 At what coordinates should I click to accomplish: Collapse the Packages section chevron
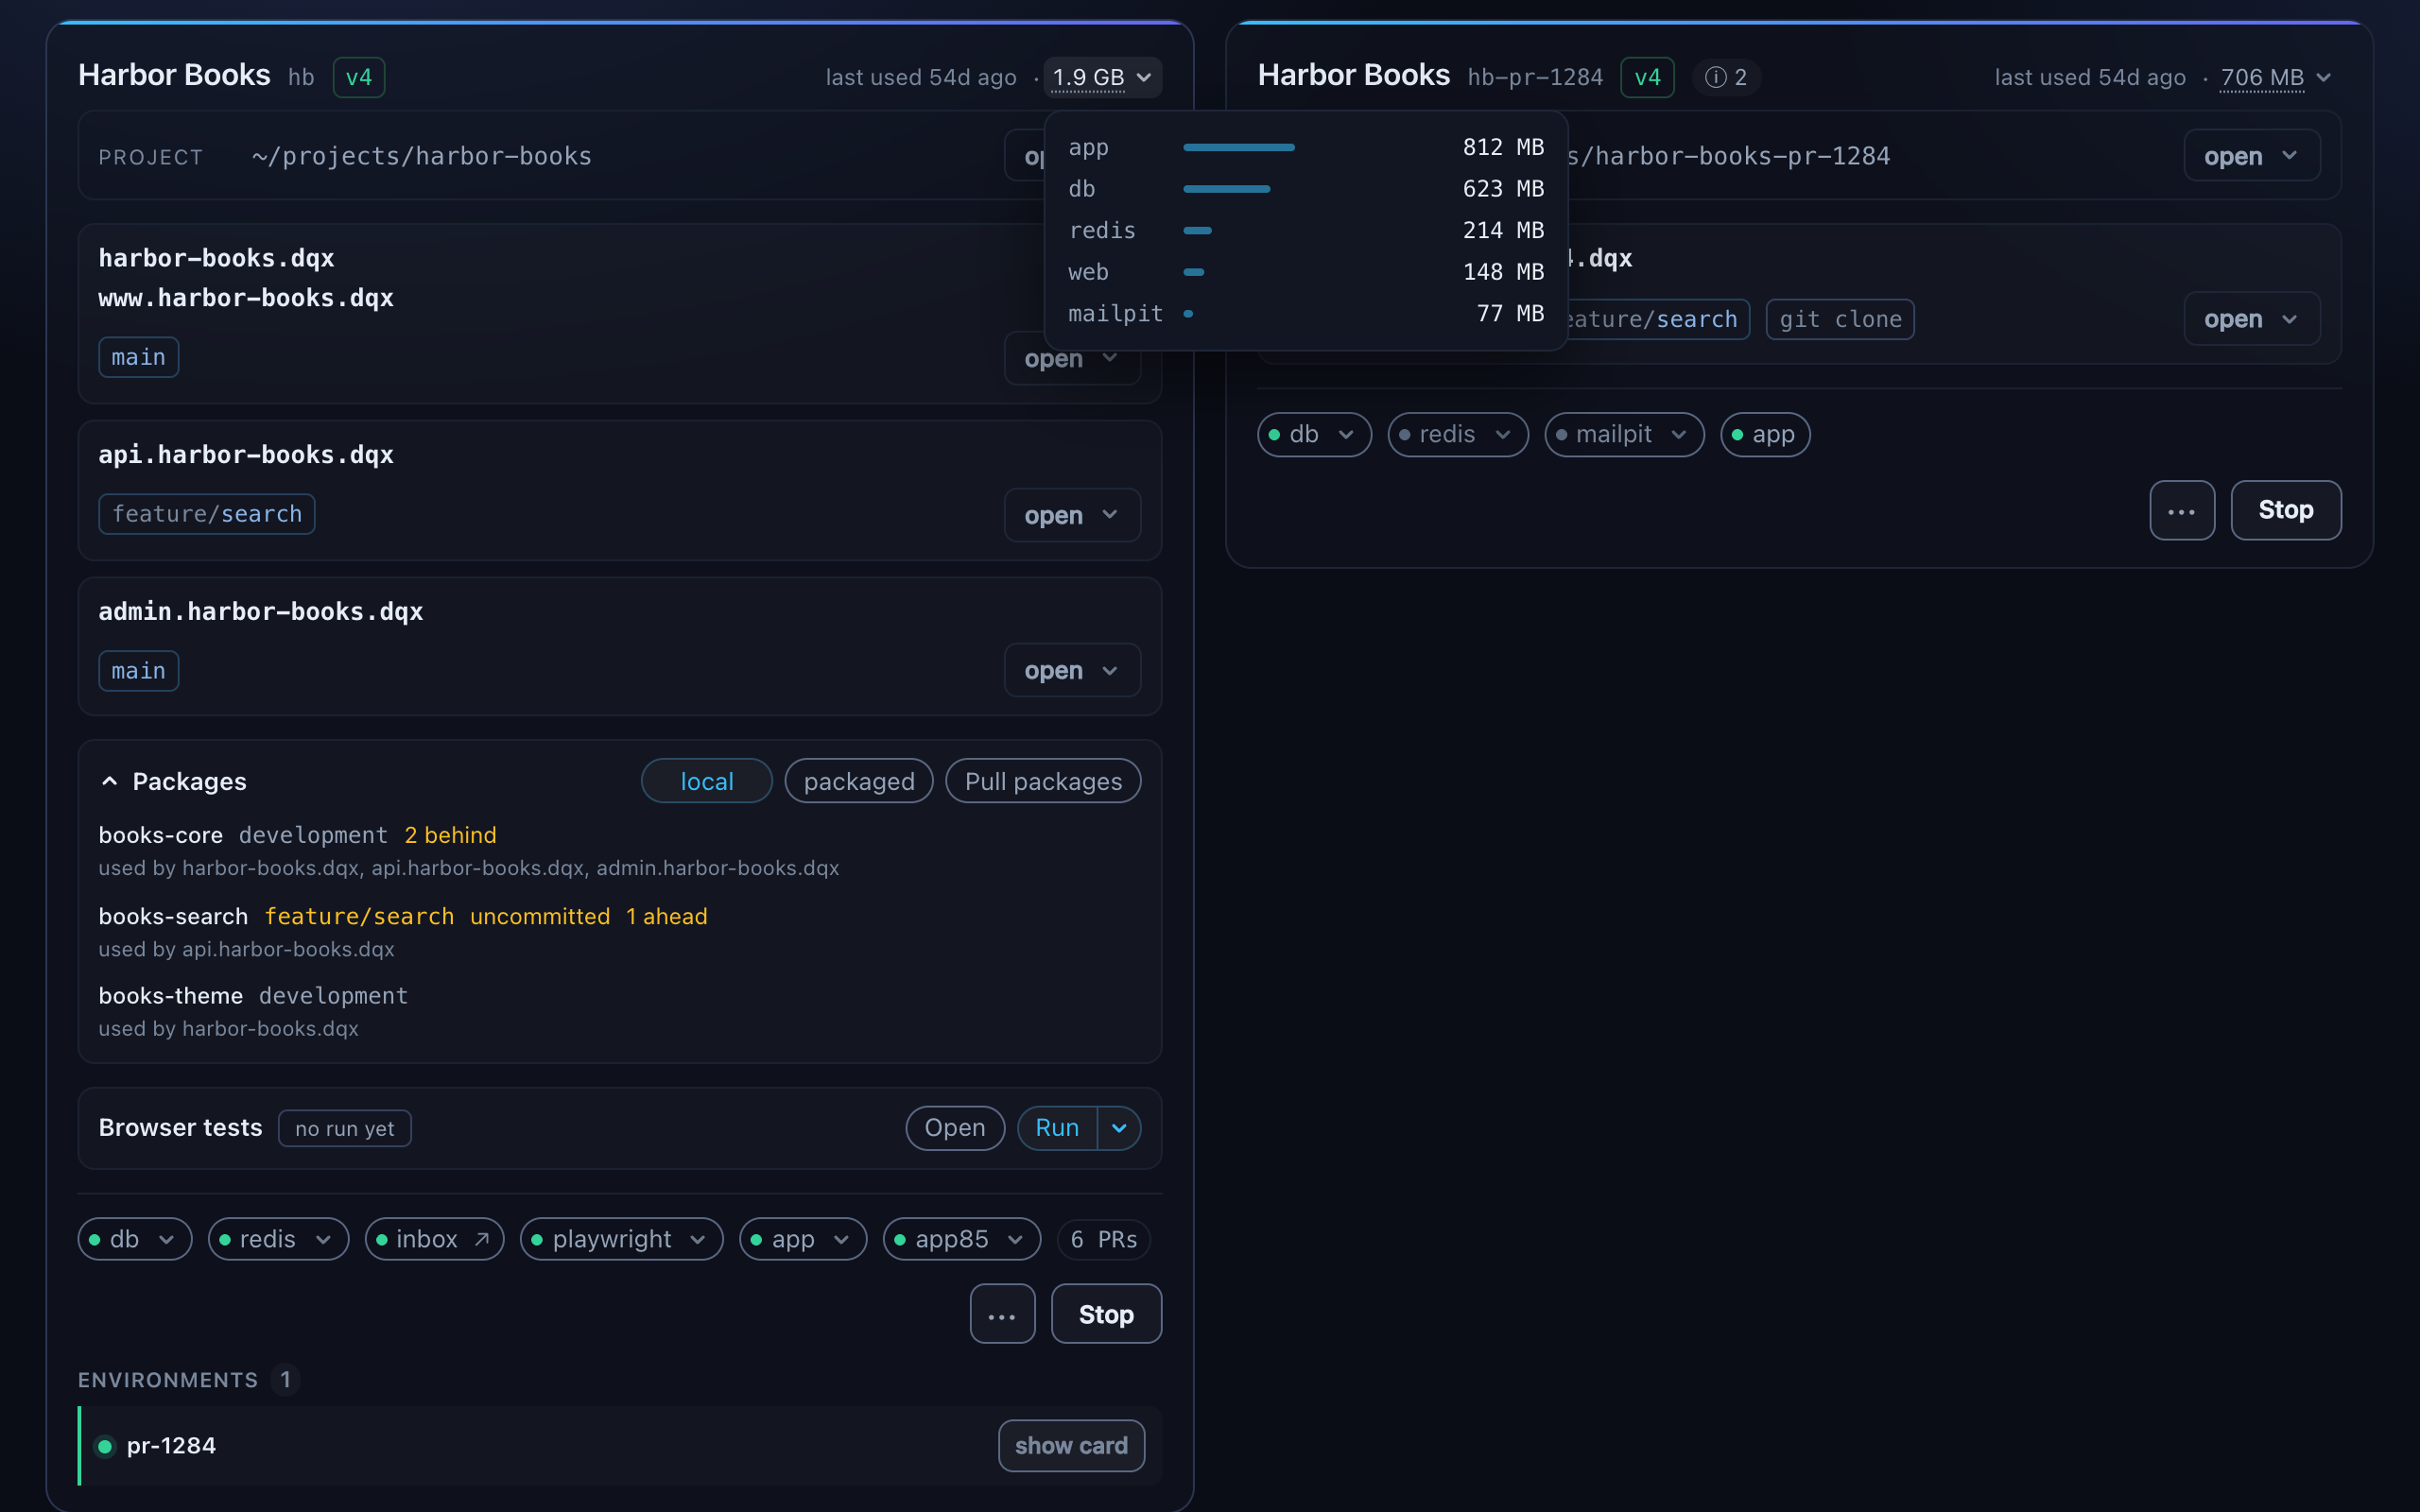pyautogui.click(x=110, y=781)
